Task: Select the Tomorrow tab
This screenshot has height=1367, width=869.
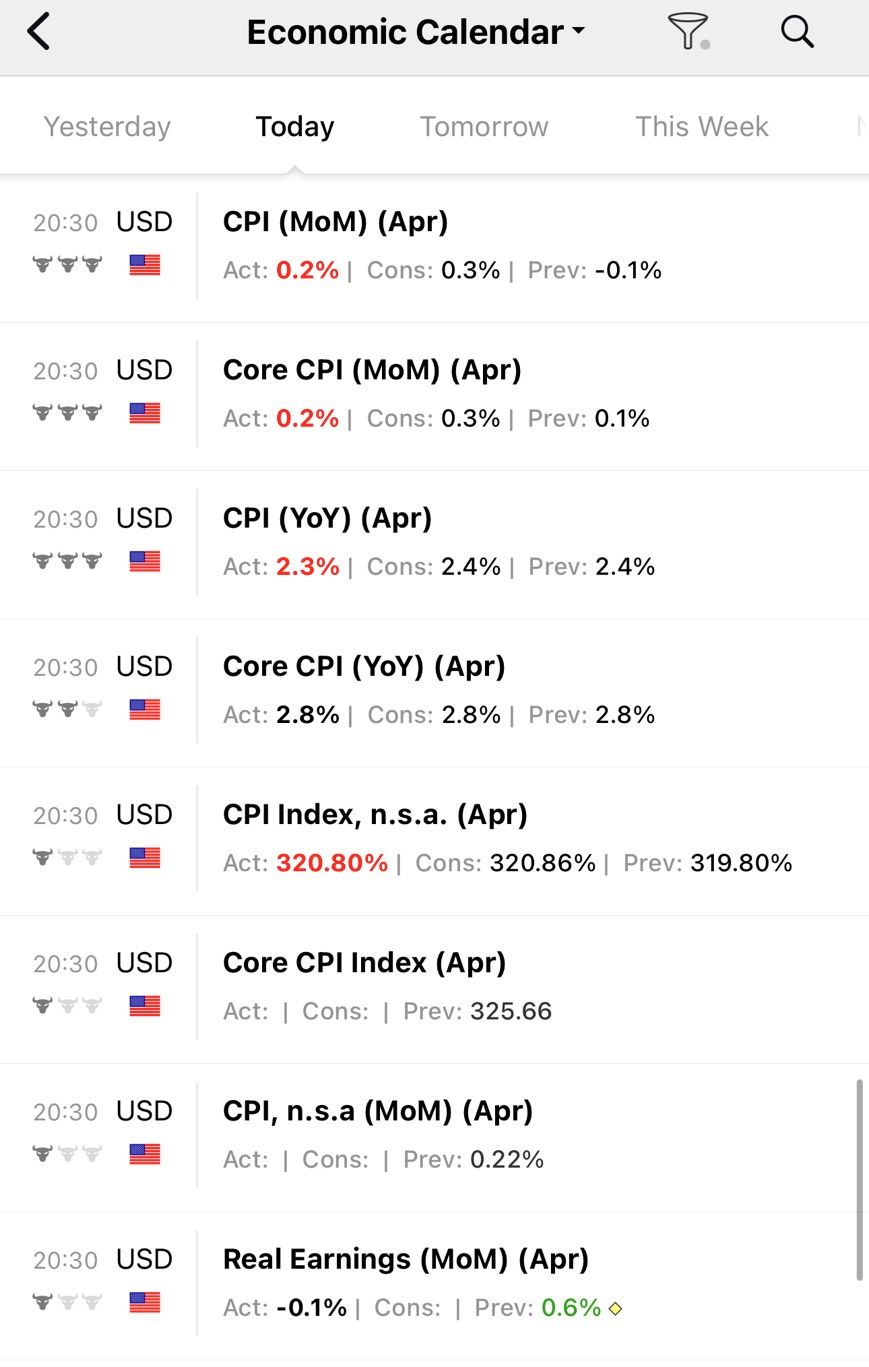Action: click(484, 127)
